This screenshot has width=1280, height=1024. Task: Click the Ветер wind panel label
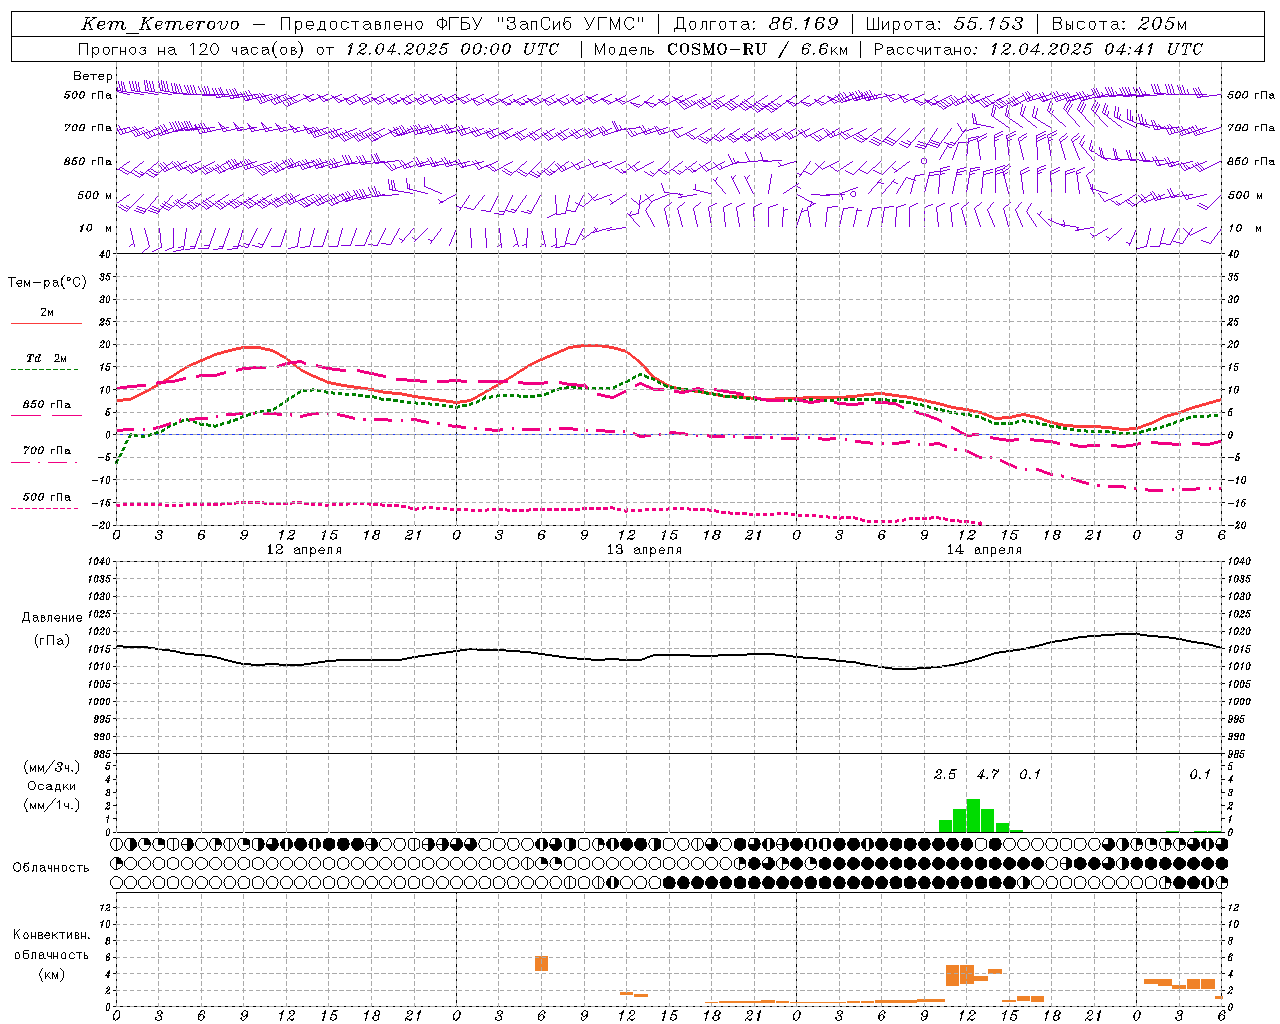[x=92, y=76]
